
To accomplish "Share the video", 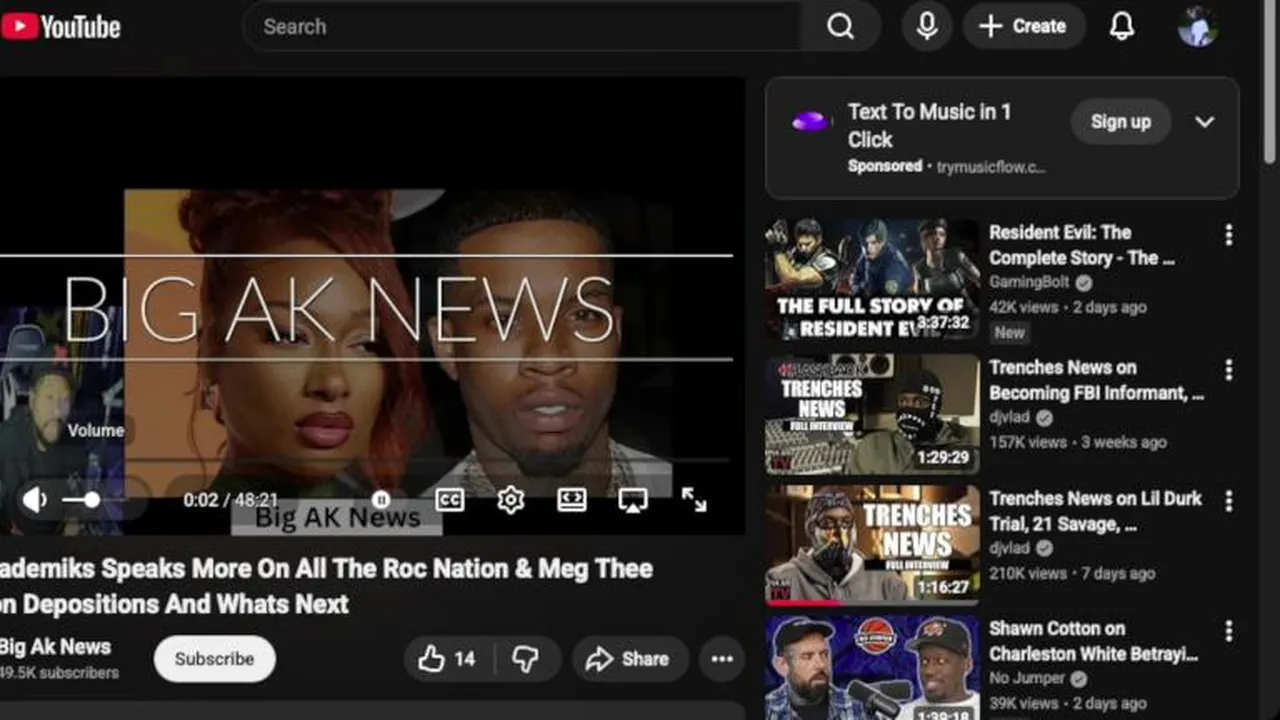I will (630, 659).
